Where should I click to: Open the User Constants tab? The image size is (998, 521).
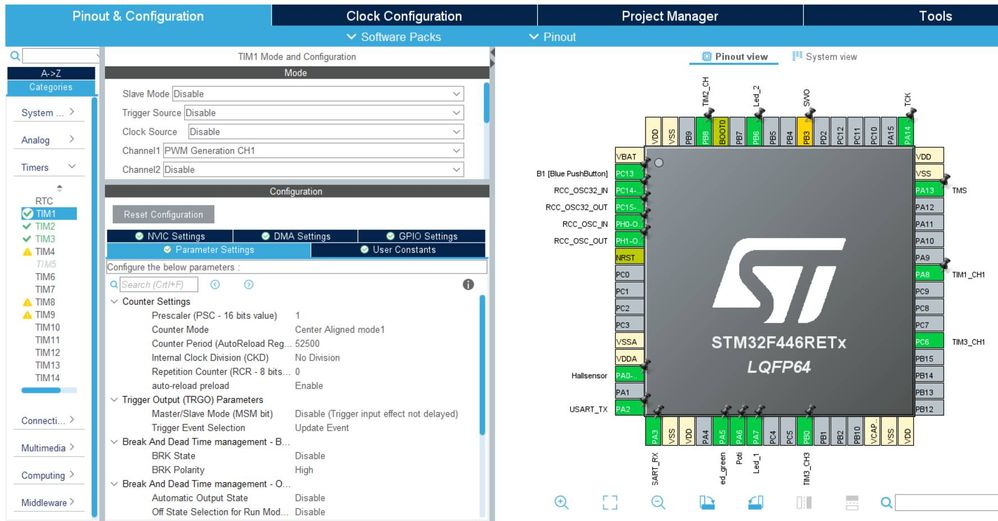[398, 250]
